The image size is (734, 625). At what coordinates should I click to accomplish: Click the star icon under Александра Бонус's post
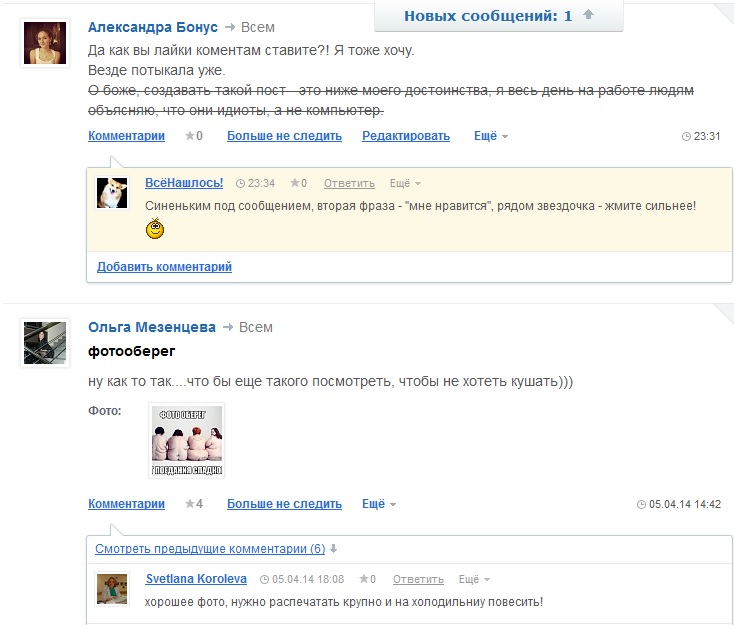pos(190,136)
